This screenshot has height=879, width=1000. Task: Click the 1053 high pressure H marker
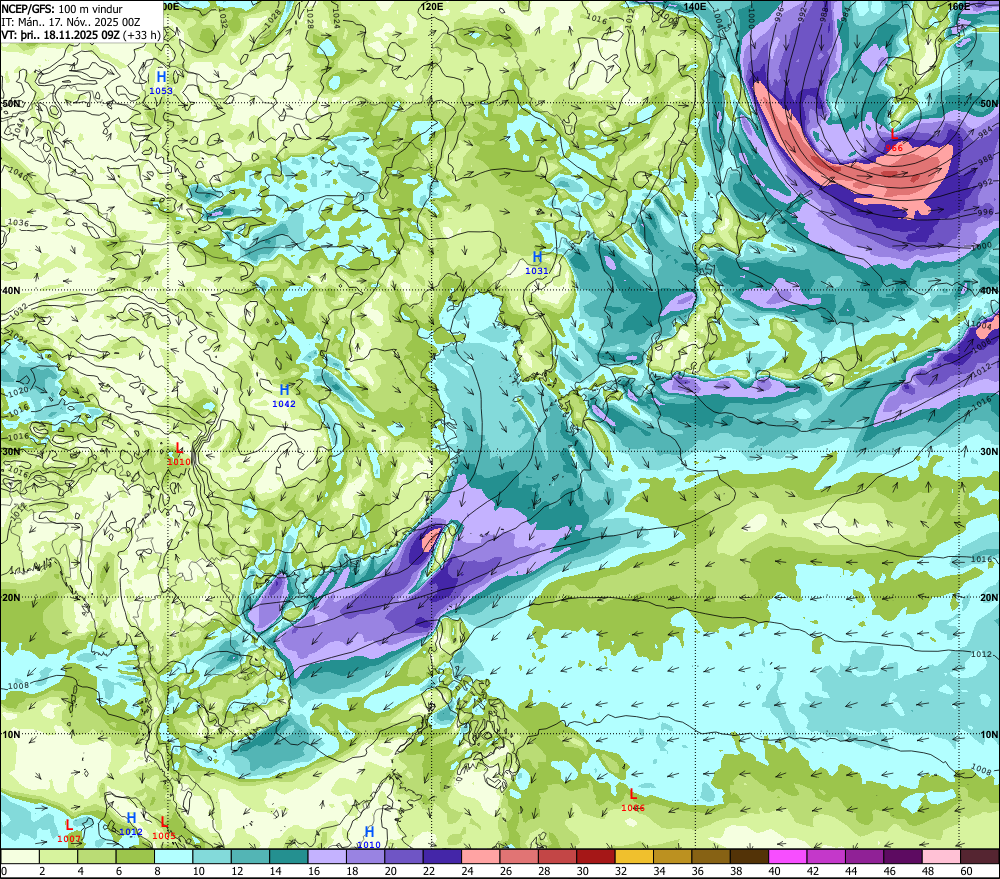(161, 83)
